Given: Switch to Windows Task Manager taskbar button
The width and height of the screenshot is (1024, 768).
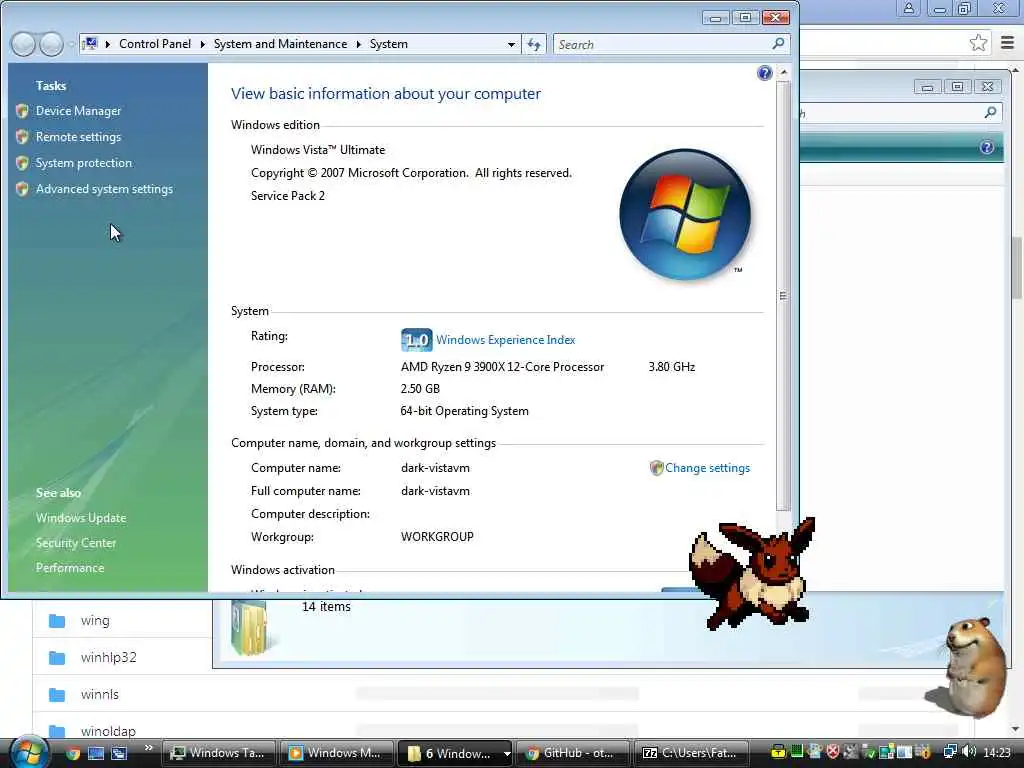Looking at the screenshot, I should pos(218,753).
